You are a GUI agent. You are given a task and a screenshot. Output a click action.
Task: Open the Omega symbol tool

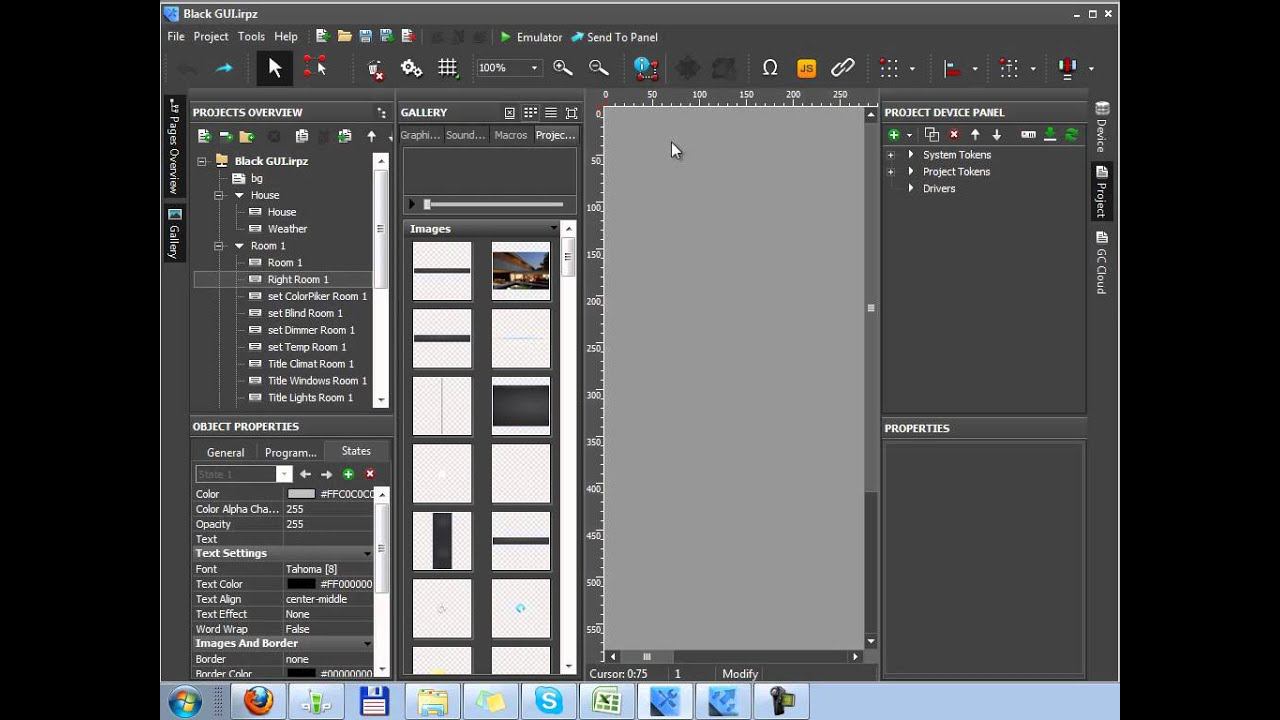pyautogui.click(x=770, y=68)
